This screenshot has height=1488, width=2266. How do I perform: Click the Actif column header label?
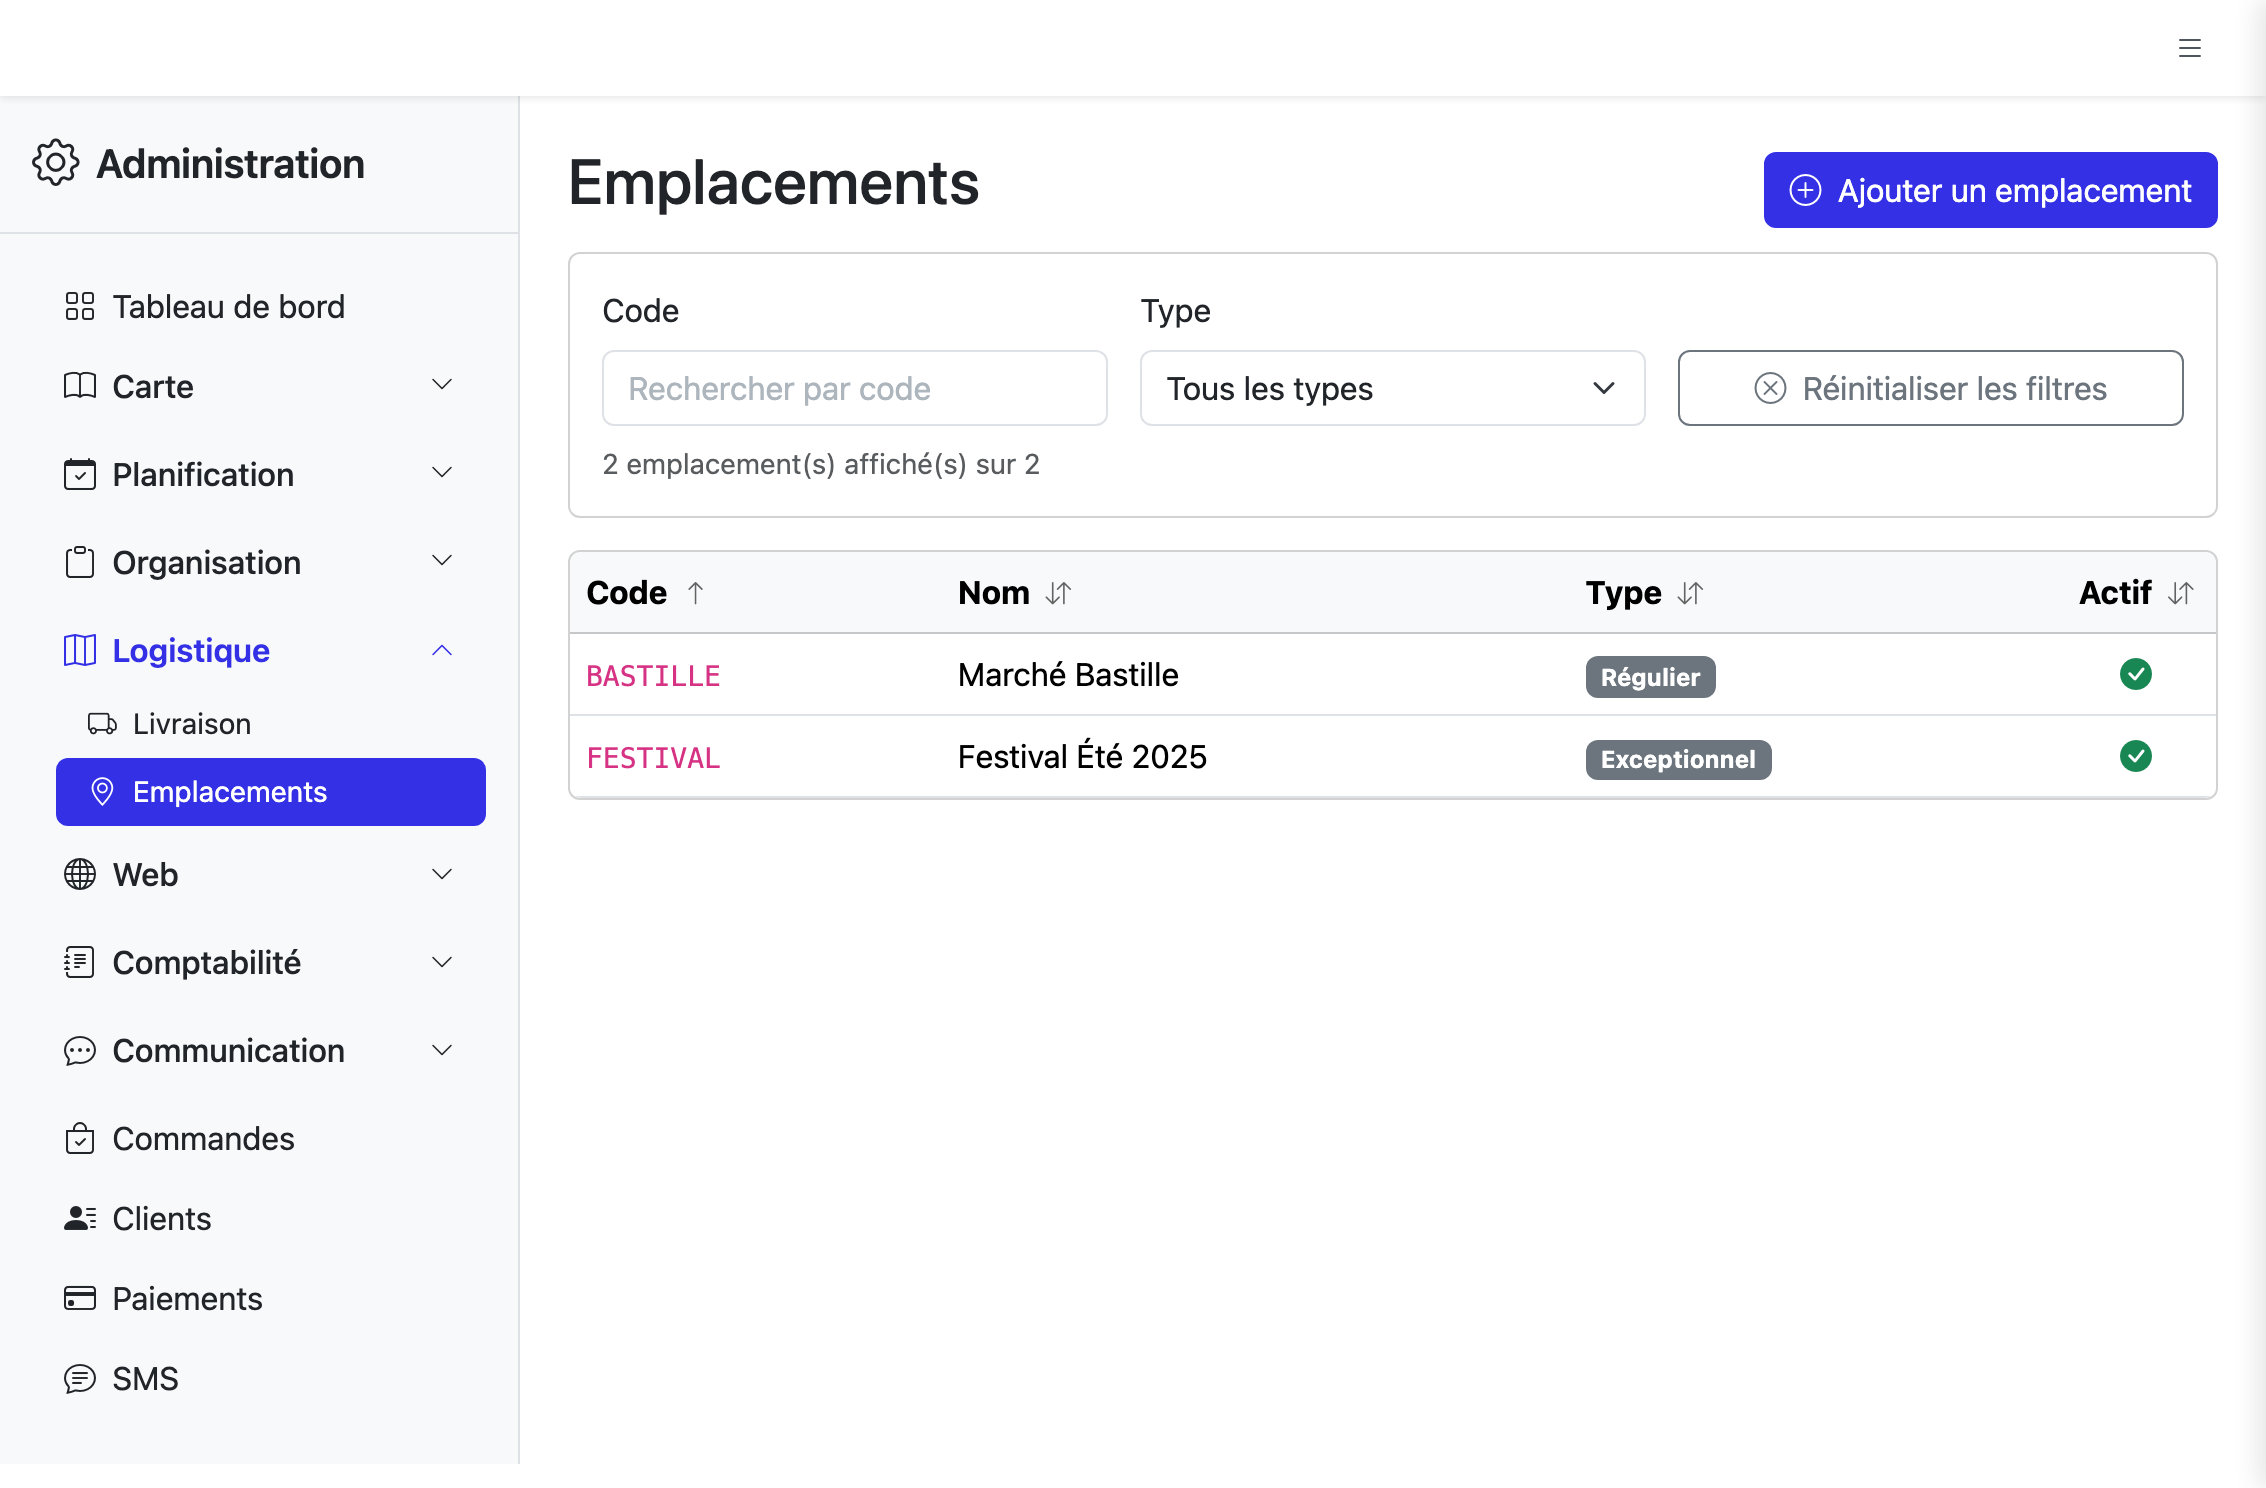pos(2115,593)
